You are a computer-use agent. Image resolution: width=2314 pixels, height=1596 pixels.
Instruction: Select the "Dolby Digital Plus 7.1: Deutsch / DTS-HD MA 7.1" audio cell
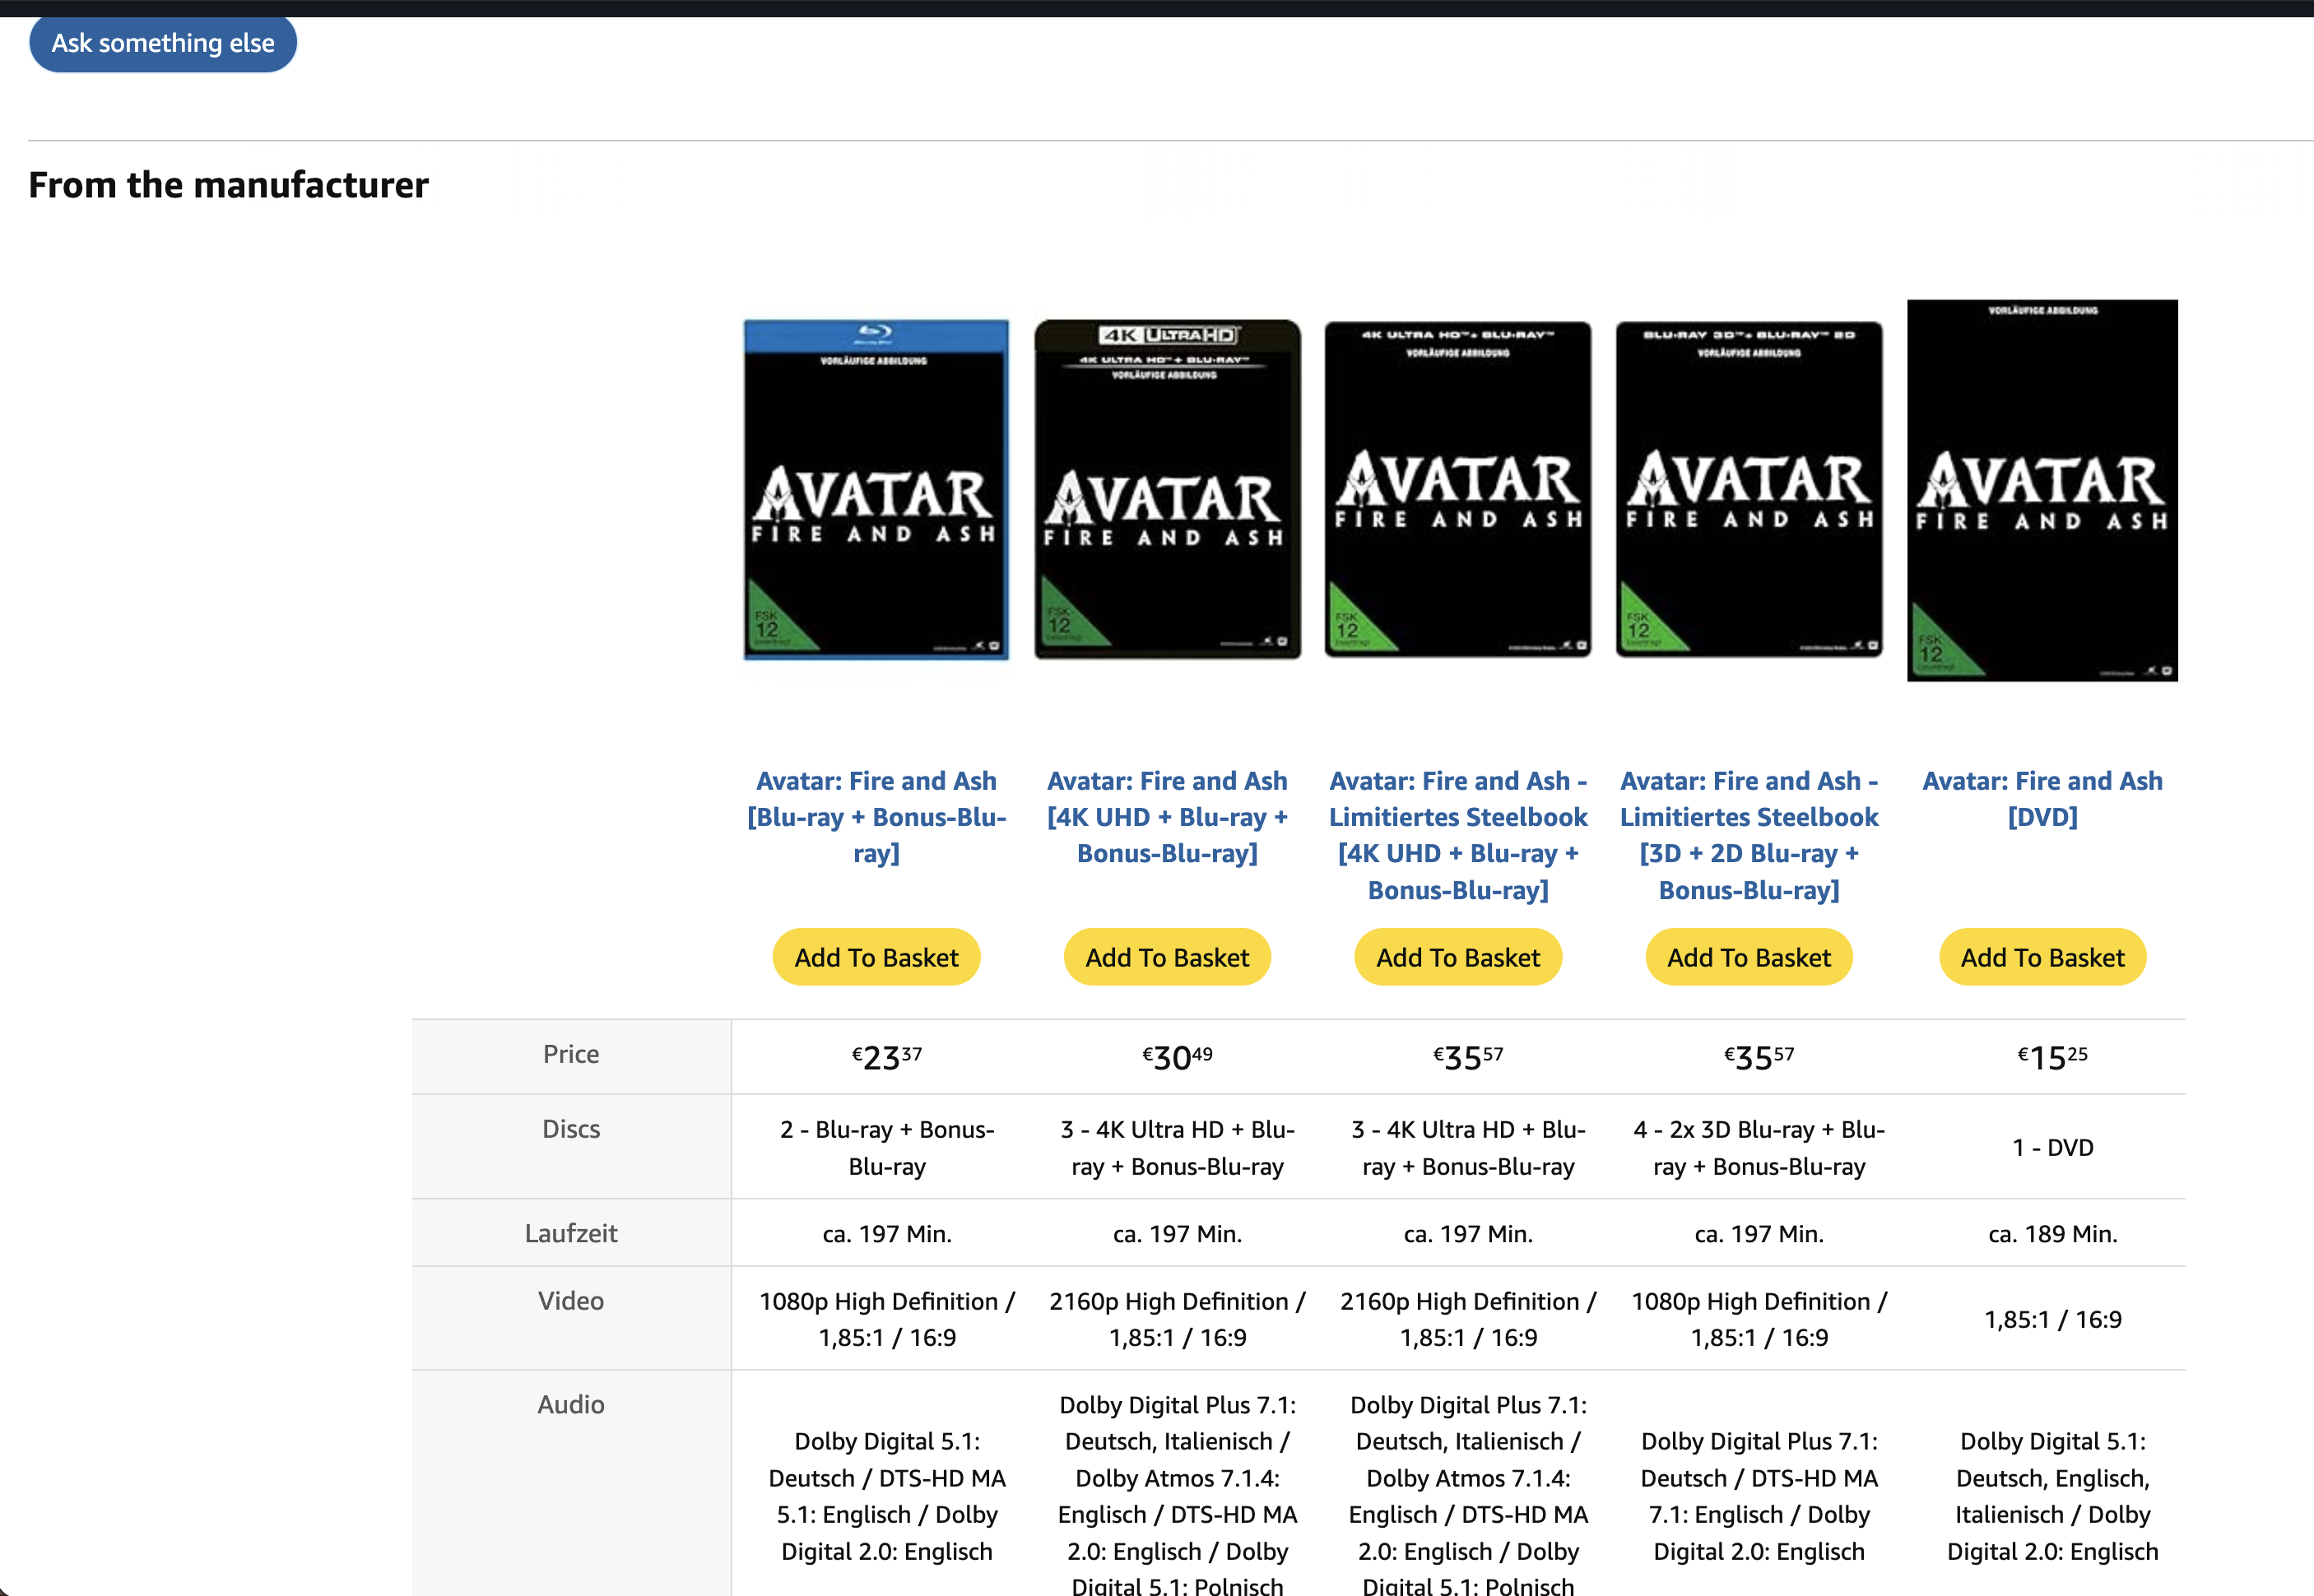[x=1759, y=1496]
